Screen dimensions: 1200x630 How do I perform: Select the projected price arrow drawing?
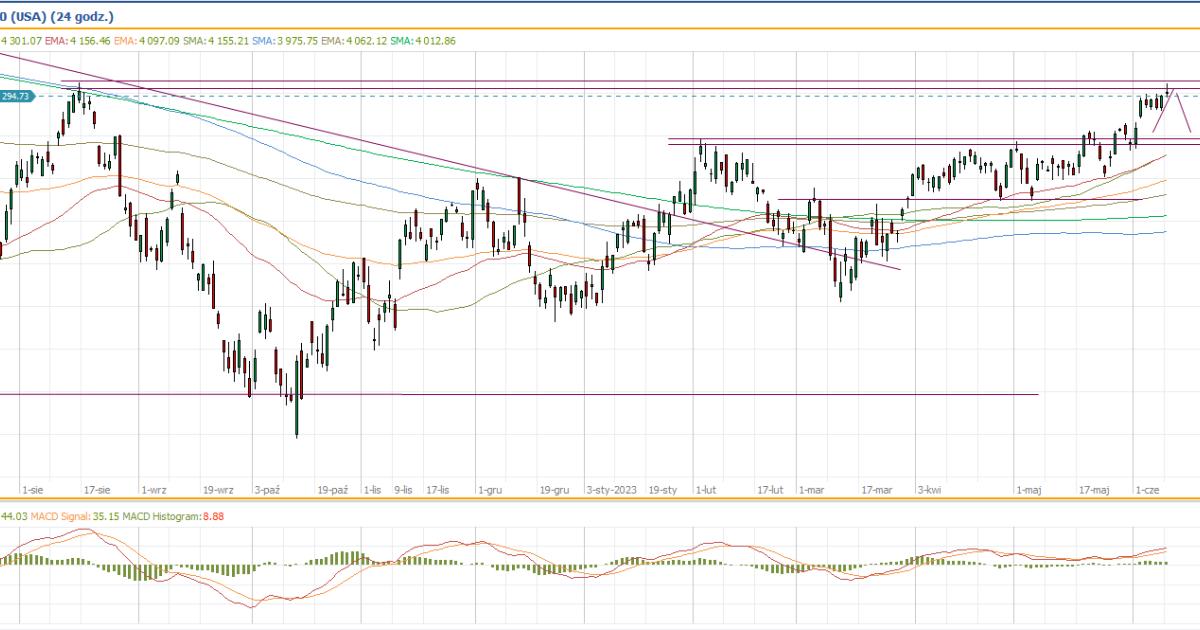(x=1175, y=108)
